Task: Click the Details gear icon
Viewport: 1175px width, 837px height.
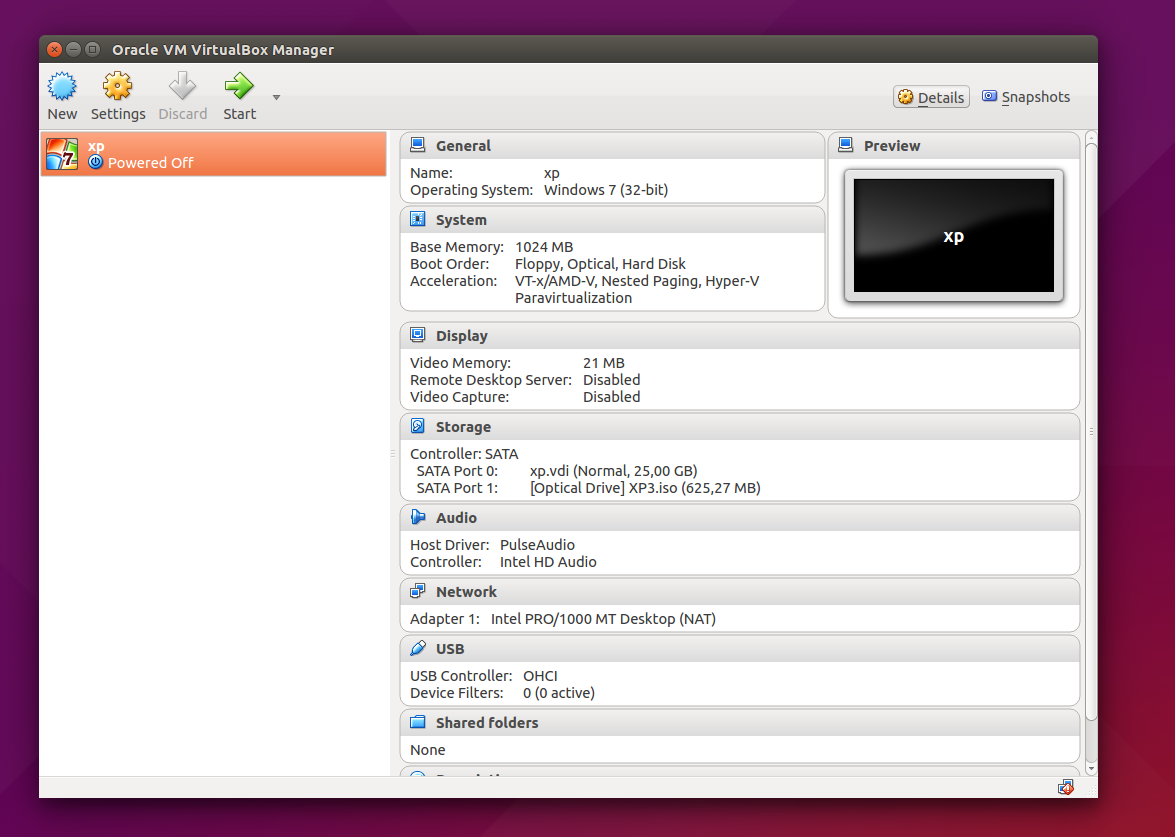Action: [906, 97]
